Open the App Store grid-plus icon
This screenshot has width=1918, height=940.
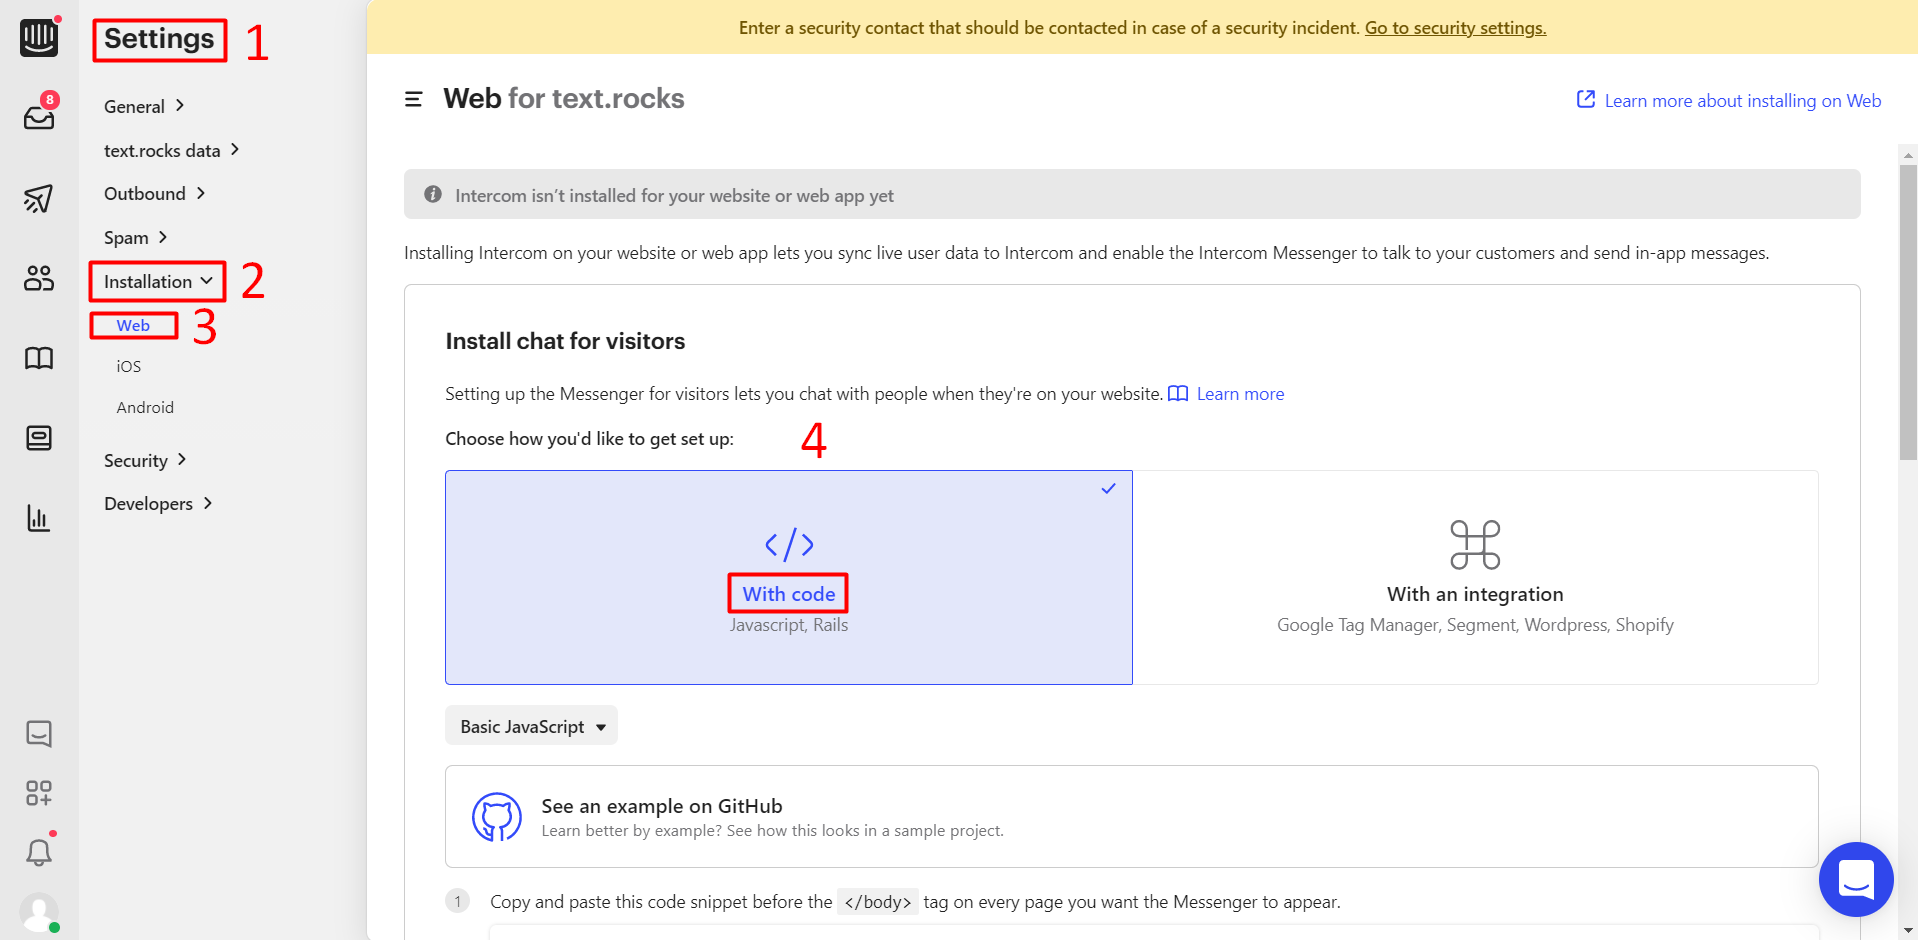pyautogui.click(x=39, y=793)
